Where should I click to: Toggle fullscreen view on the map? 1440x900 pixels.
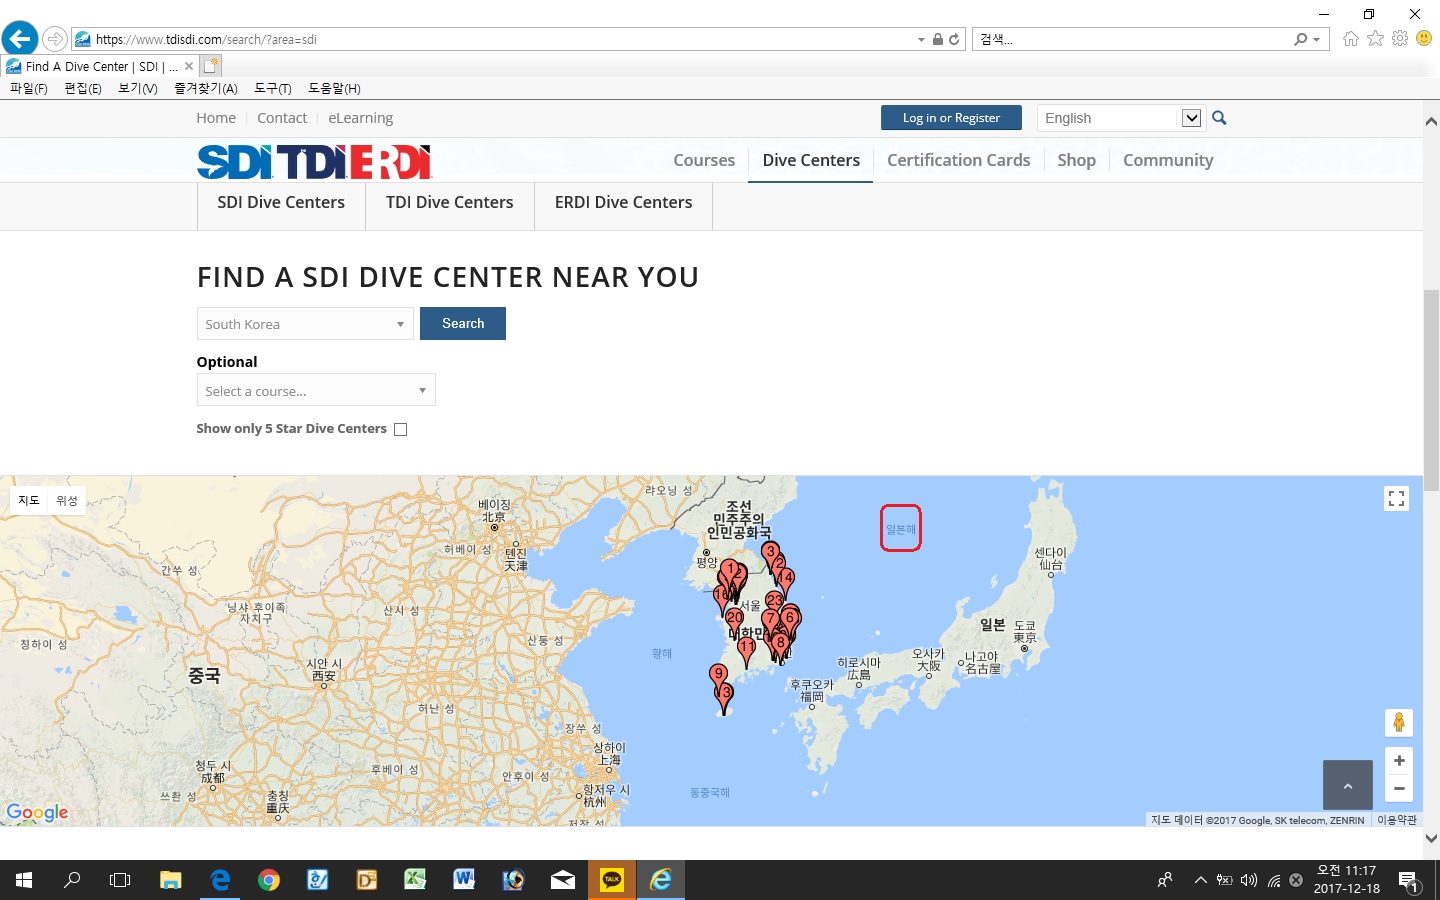(1397, 498)
